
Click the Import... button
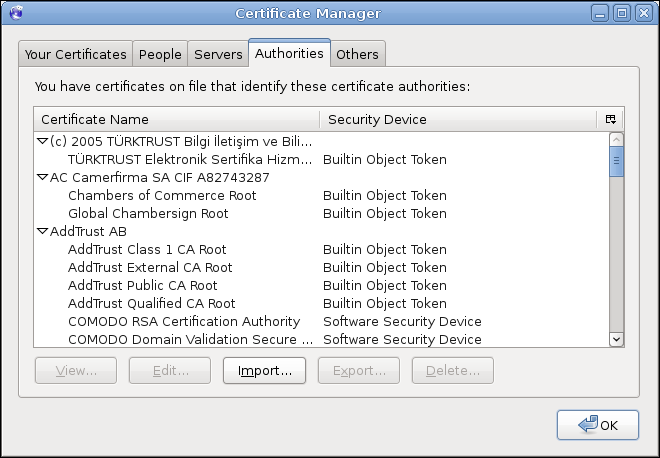(264, 370)
